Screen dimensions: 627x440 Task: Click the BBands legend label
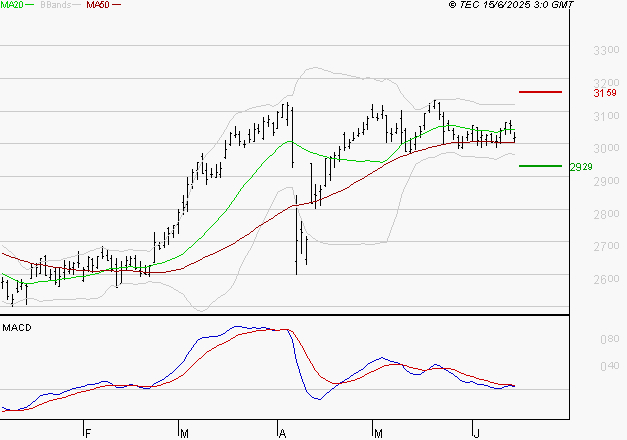(56, 5)
